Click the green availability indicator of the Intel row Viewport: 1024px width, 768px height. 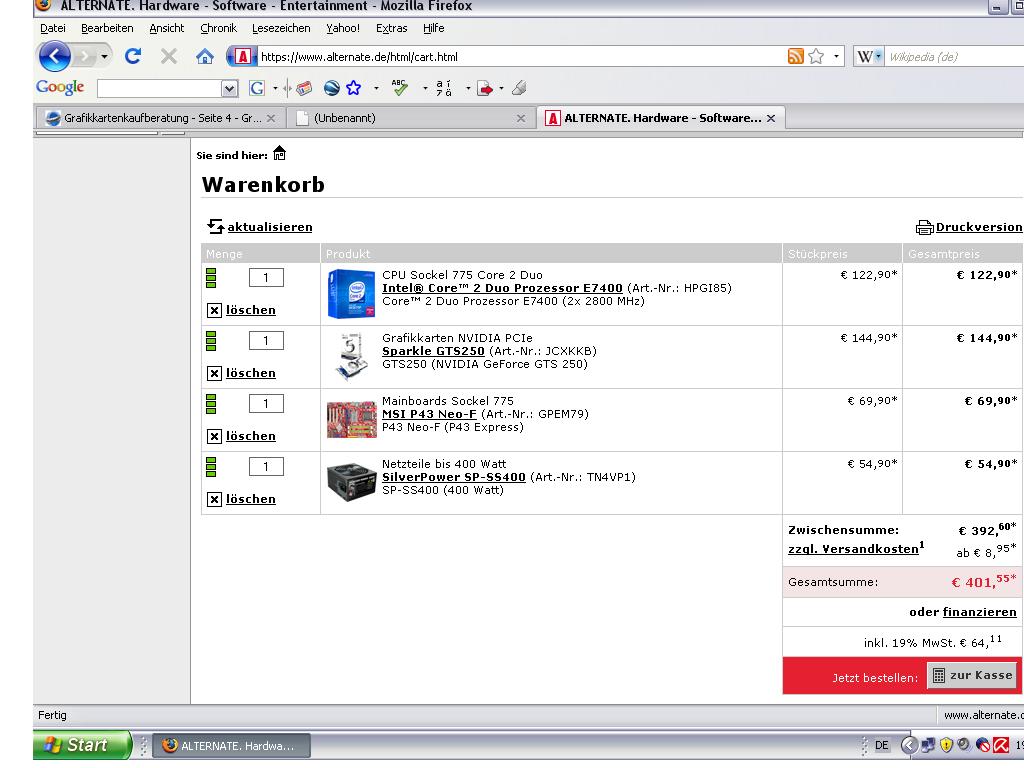pyautogui.click(x=211, y=278)
